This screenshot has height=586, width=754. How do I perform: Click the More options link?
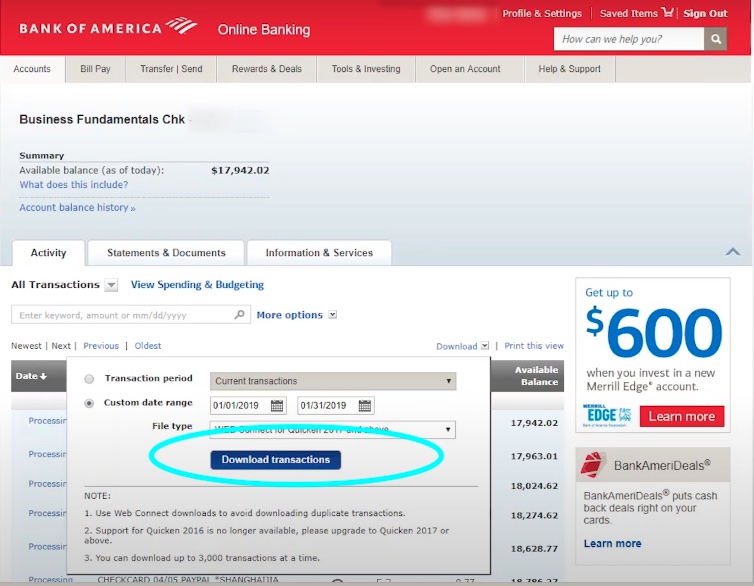click(x=289, y=315)
